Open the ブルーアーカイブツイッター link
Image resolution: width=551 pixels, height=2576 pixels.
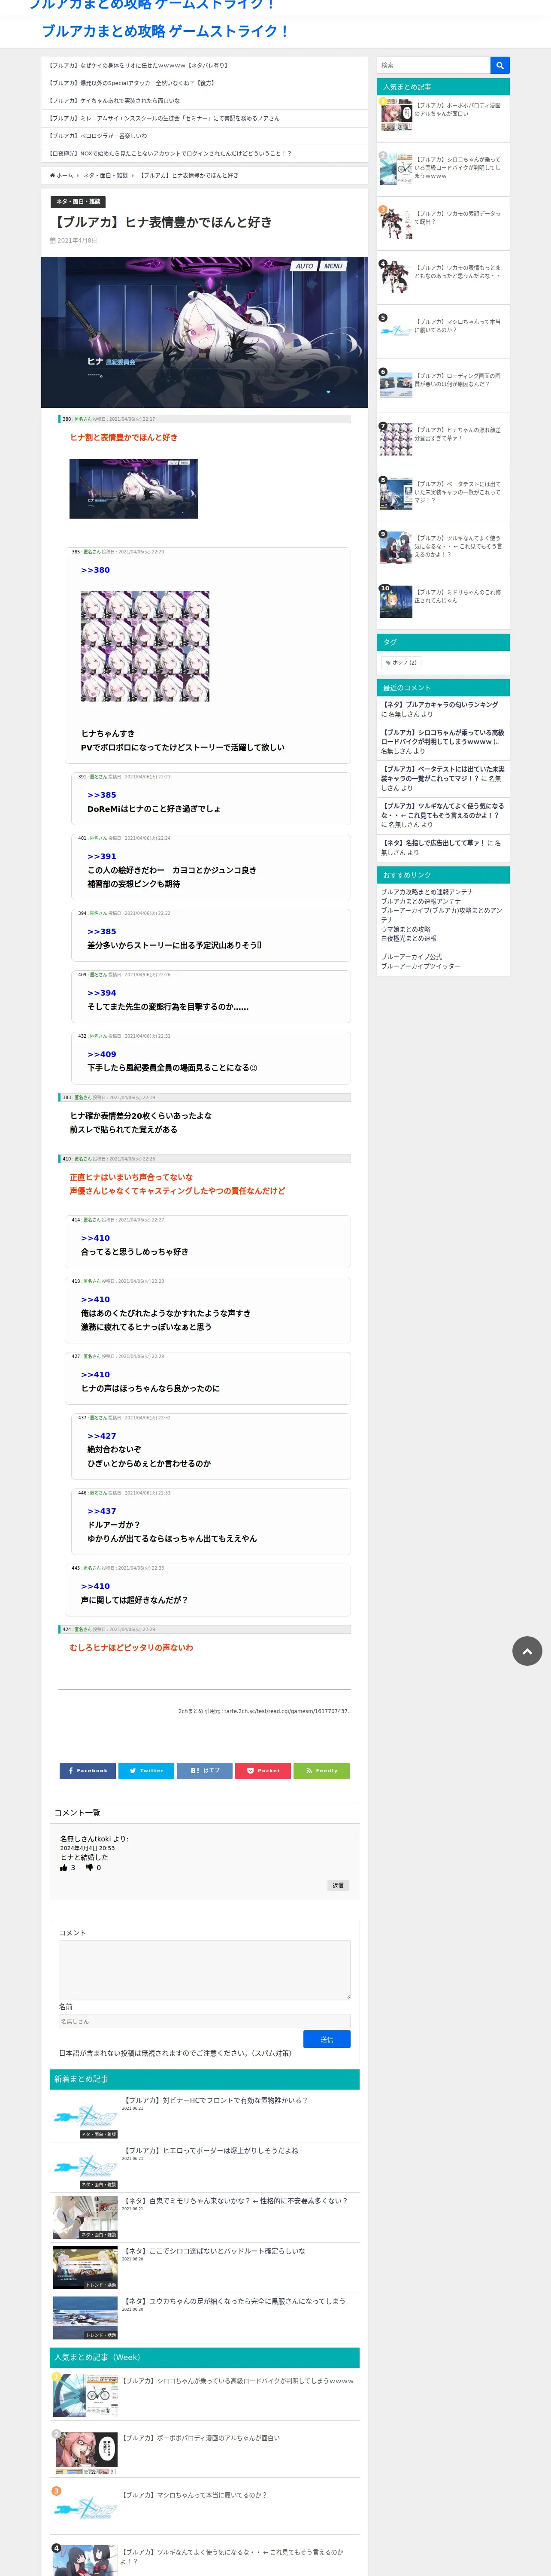pos(420,966)
